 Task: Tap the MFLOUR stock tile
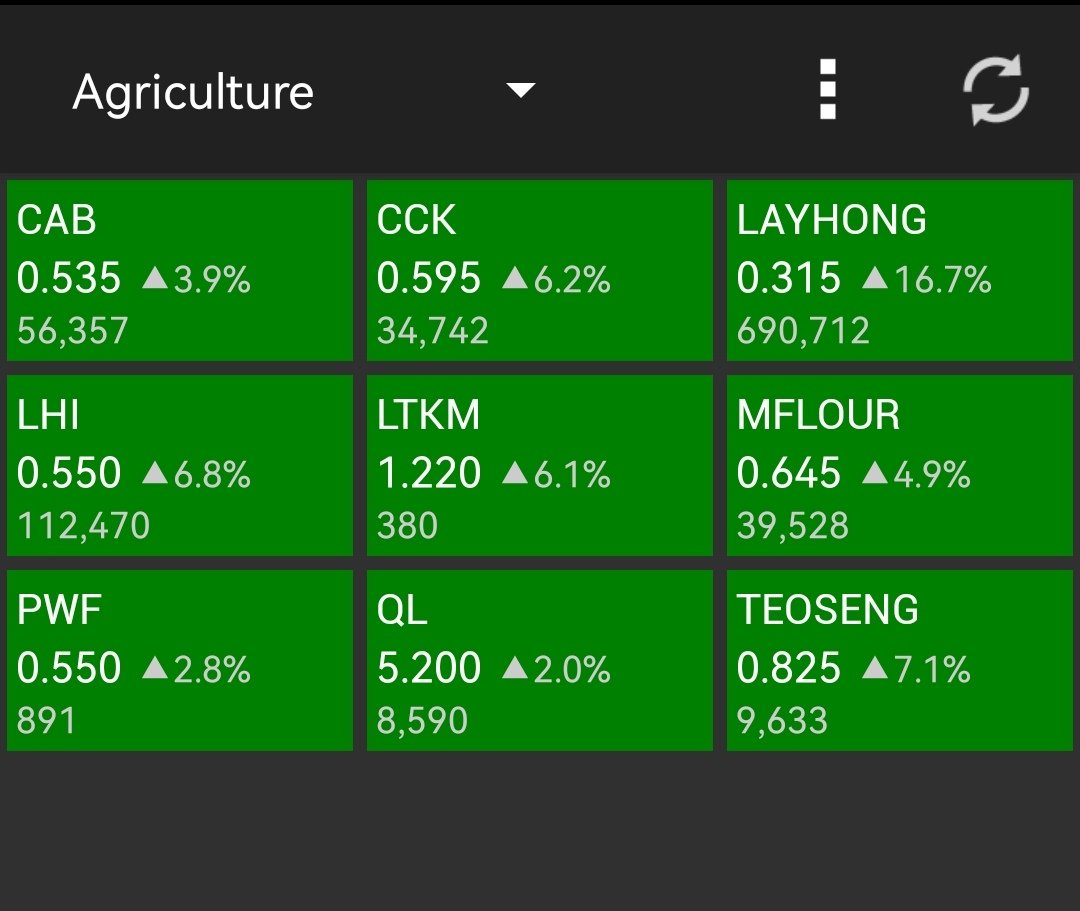[x=900, y=465]
